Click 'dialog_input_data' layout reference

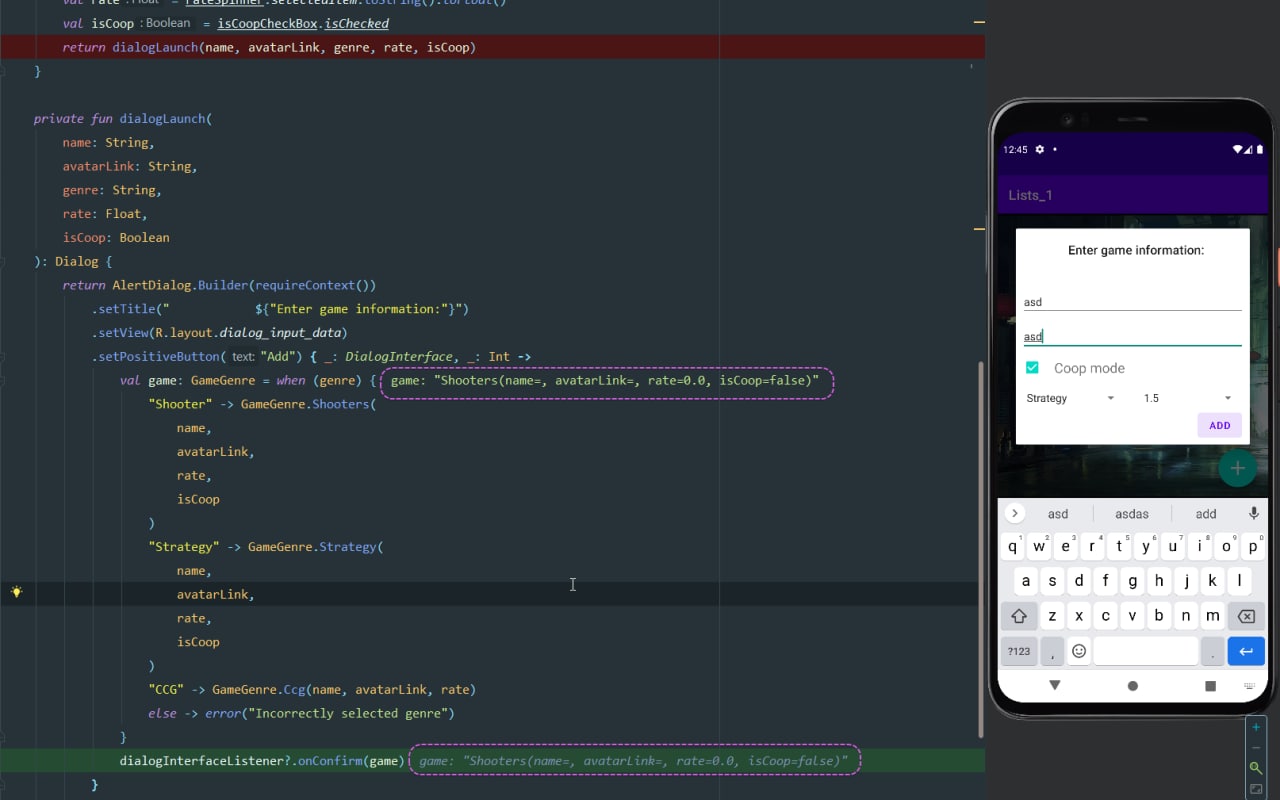(x=280, y=333)
